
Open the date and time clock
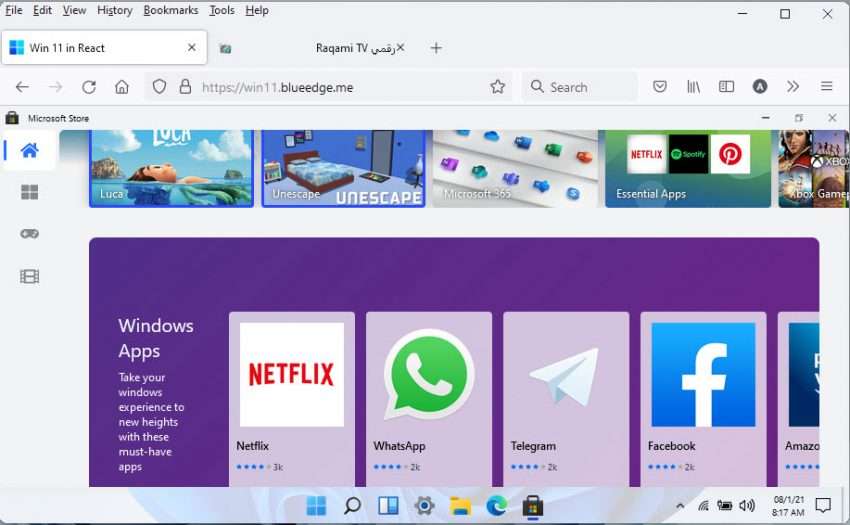click(789, 506)
